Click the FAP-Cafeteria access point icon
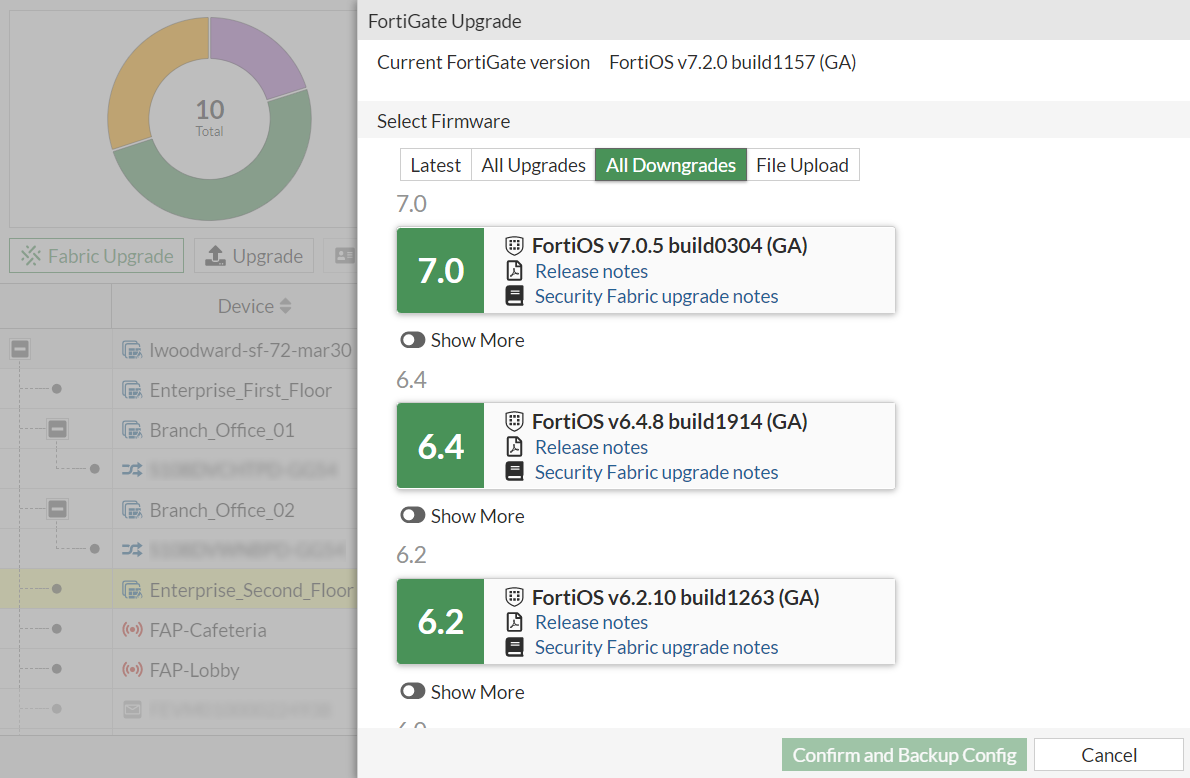Viewport: 1190px width, 778px height. 131,630
